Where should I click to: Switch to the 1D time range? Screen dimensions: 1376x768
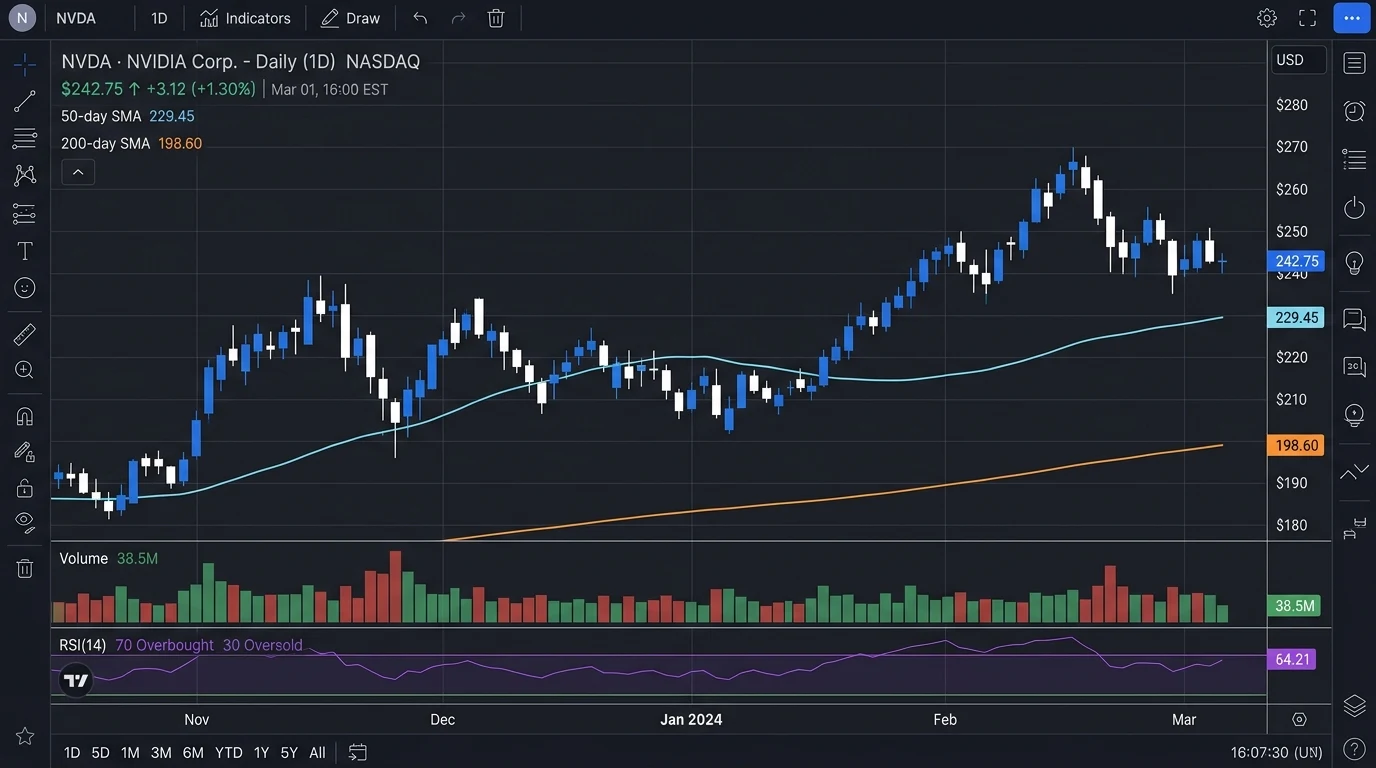[72, 752]
